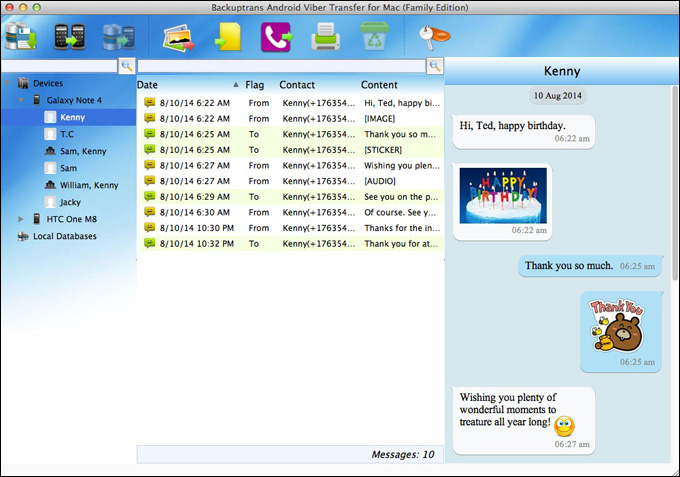Select the 'Thank you so m...' message row
The height and width of the screenshot is (477, 680).
(291, 134)
